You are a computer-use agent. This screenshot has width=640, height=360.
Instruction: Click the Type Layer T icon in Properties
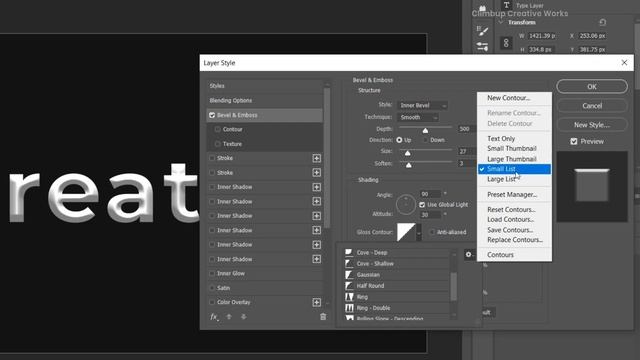coord(507,5)
